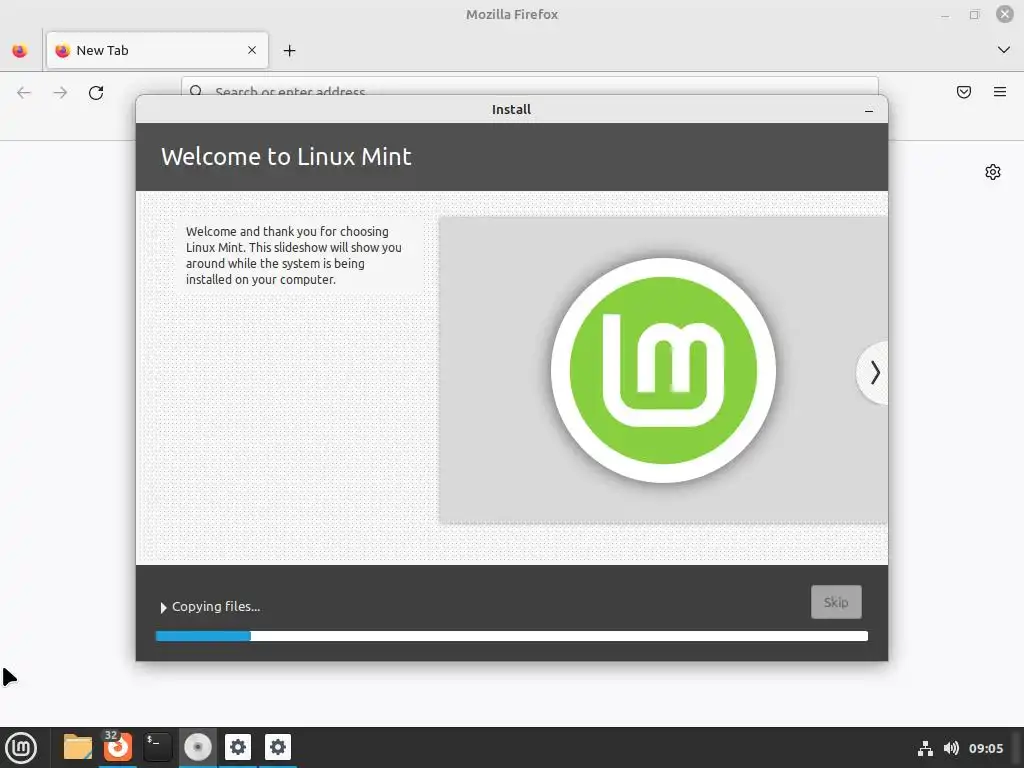Skip the current Copying files step
The image size is (1024, 768).
click(836, 601)
